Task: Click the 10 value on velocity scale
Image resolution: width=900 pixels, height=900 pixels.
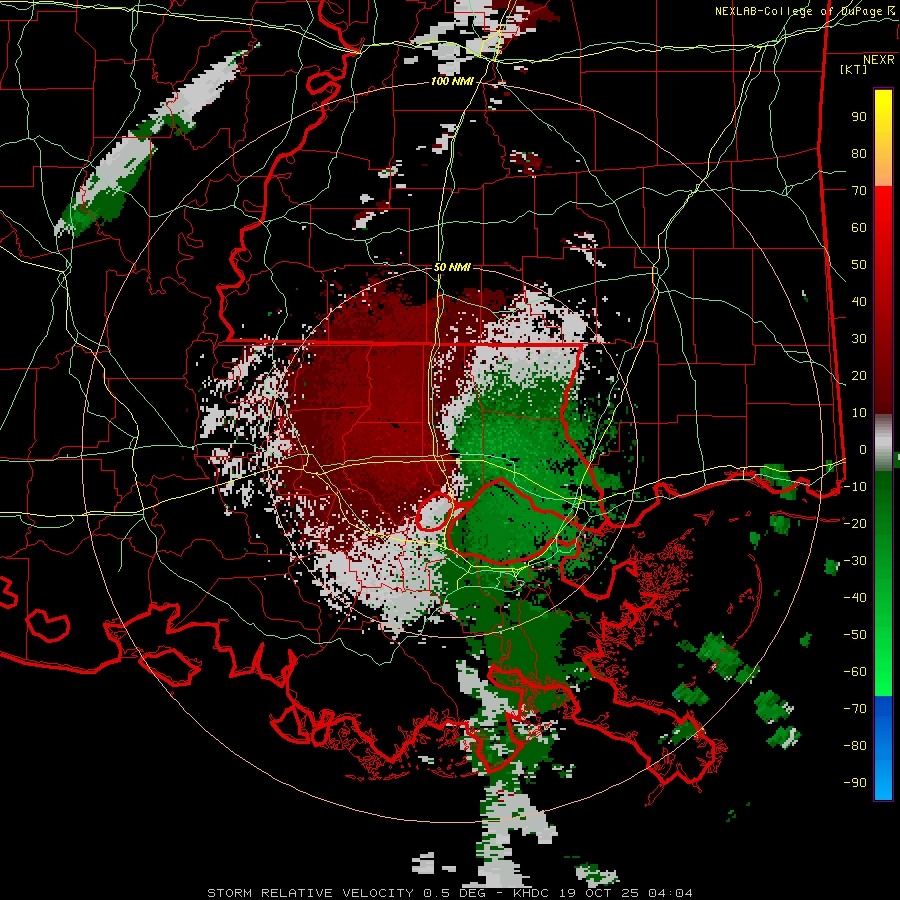Action: point(859,413)
